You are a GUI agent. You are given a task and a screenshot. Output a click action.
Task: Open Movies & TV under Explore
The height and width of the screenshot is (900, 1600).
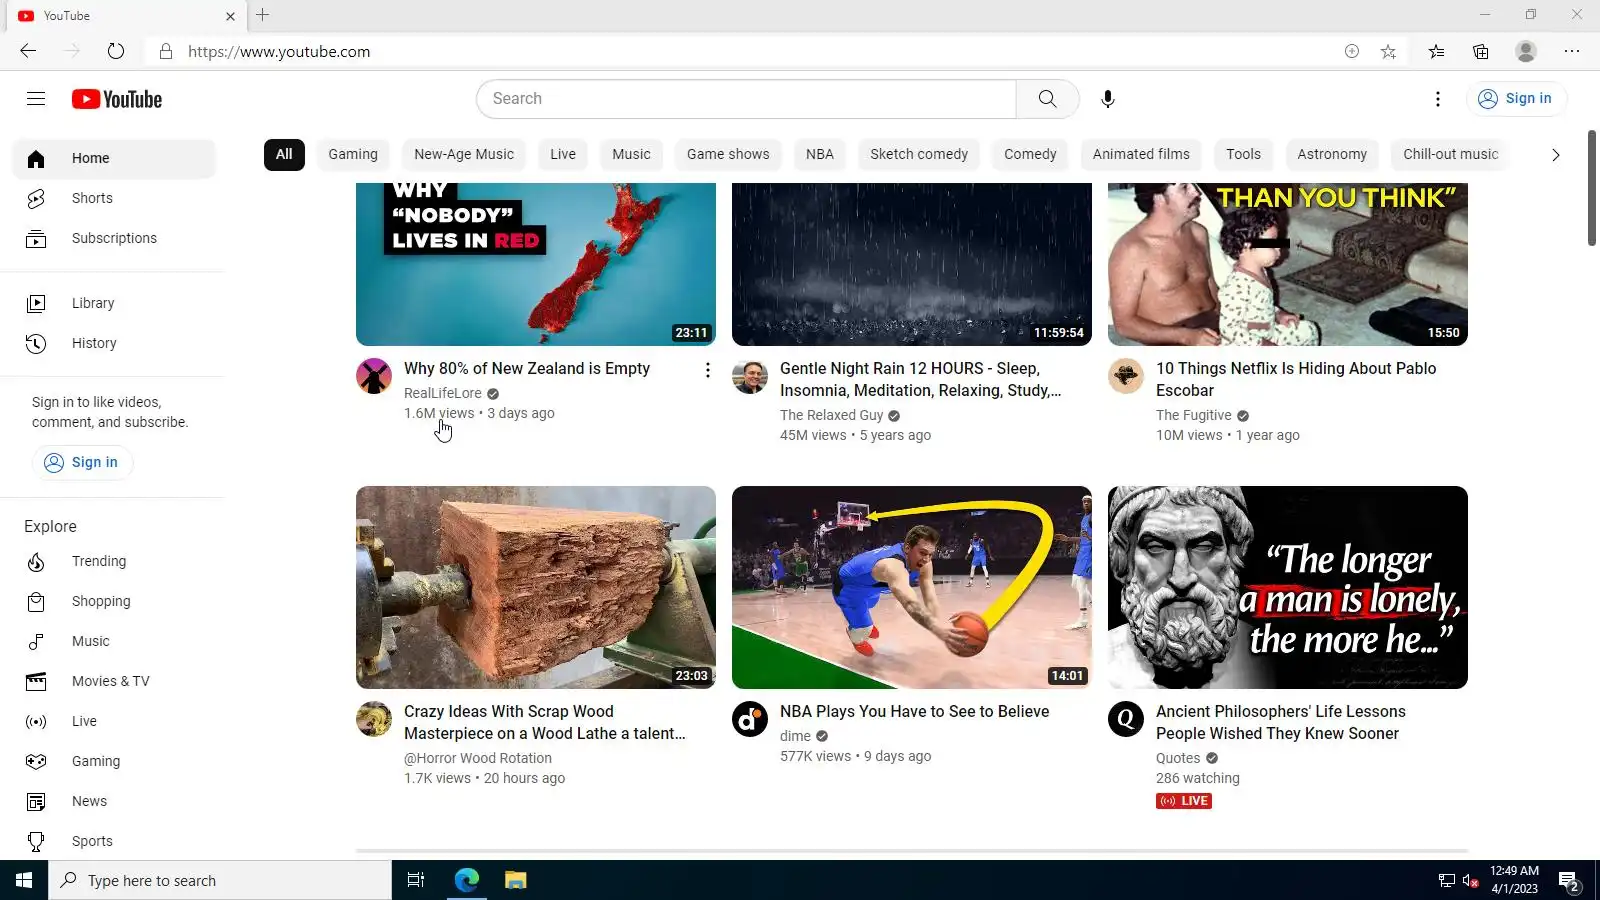[114, 681]
